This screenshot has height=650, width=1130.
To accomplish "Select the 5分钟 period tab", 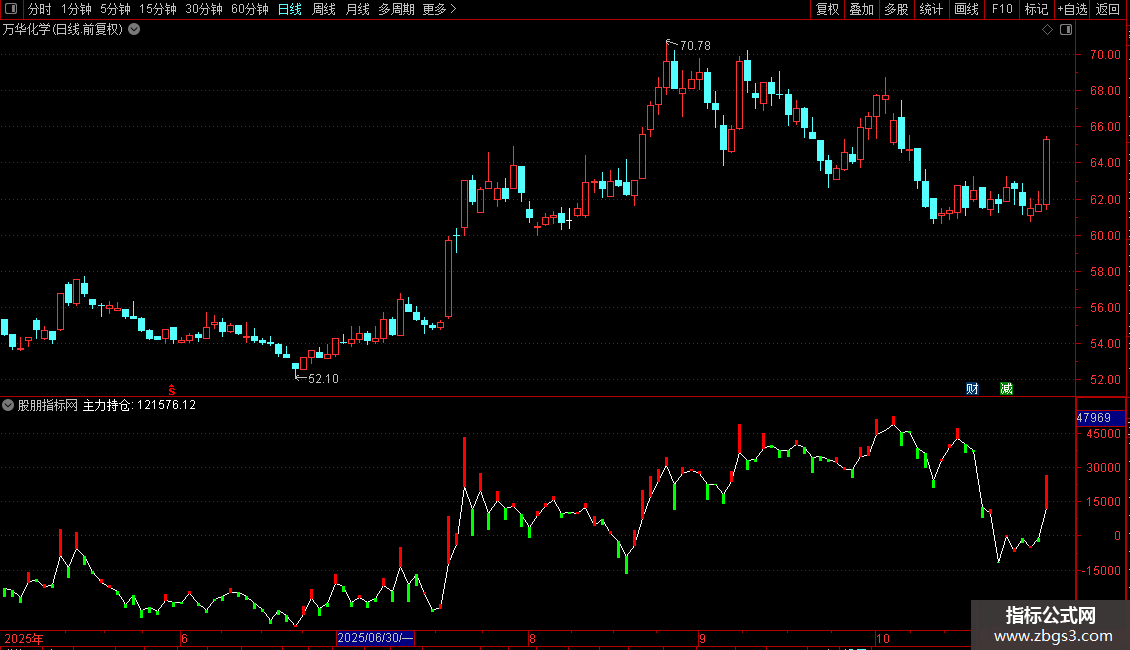I will (115, 9).
